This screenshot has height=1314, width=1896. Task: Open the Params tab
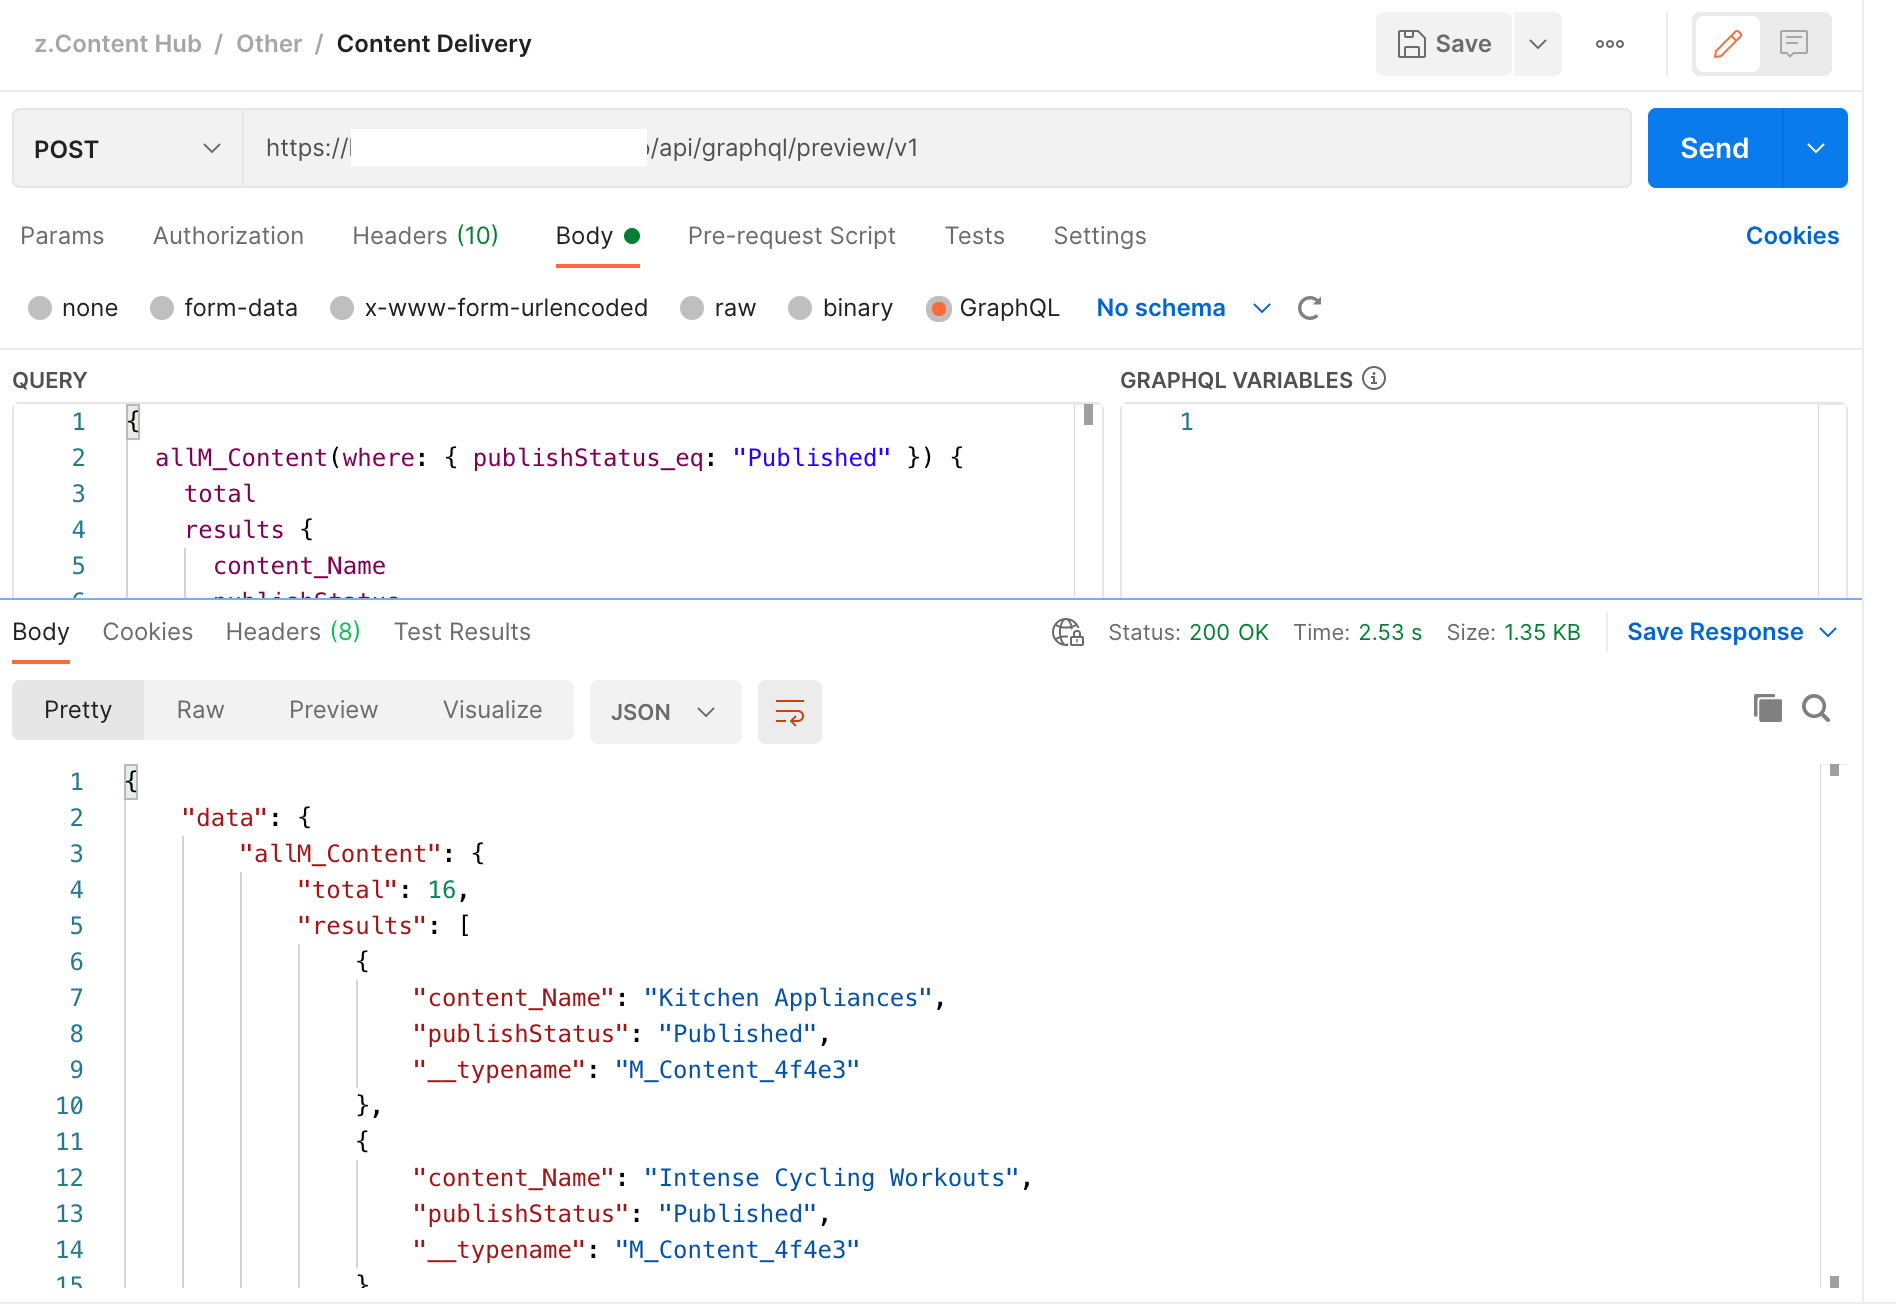pyautogui.click(x=62, y=236)
